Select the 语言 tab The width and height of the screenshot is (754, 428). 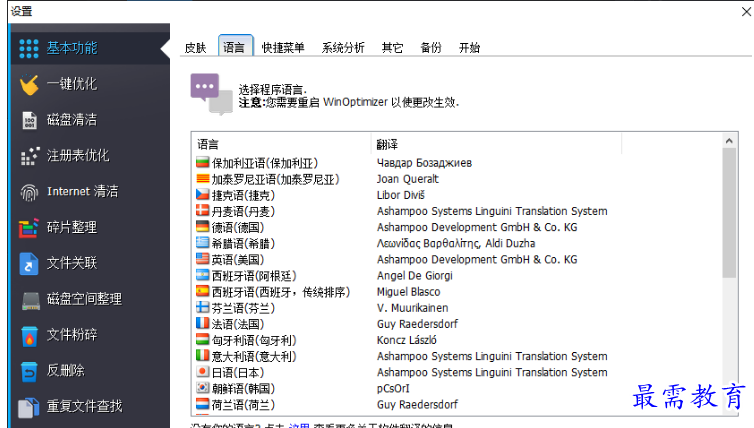click(x=234, y=47)
